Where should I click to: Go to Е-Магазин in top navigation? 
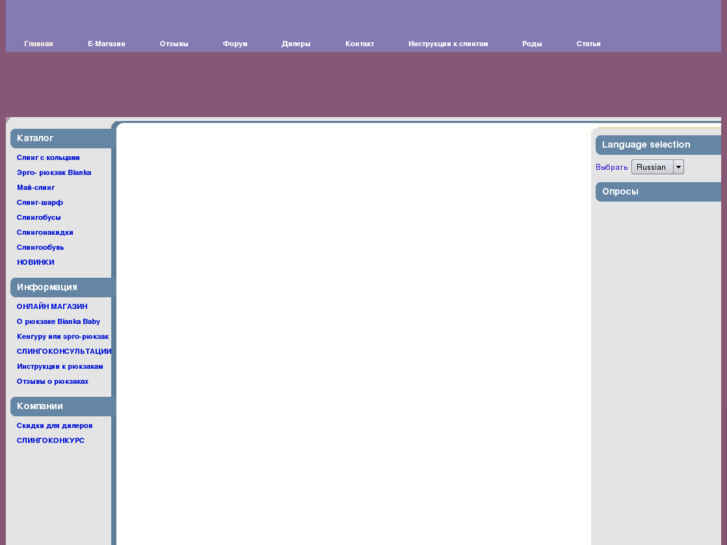[x=107, y=44]
